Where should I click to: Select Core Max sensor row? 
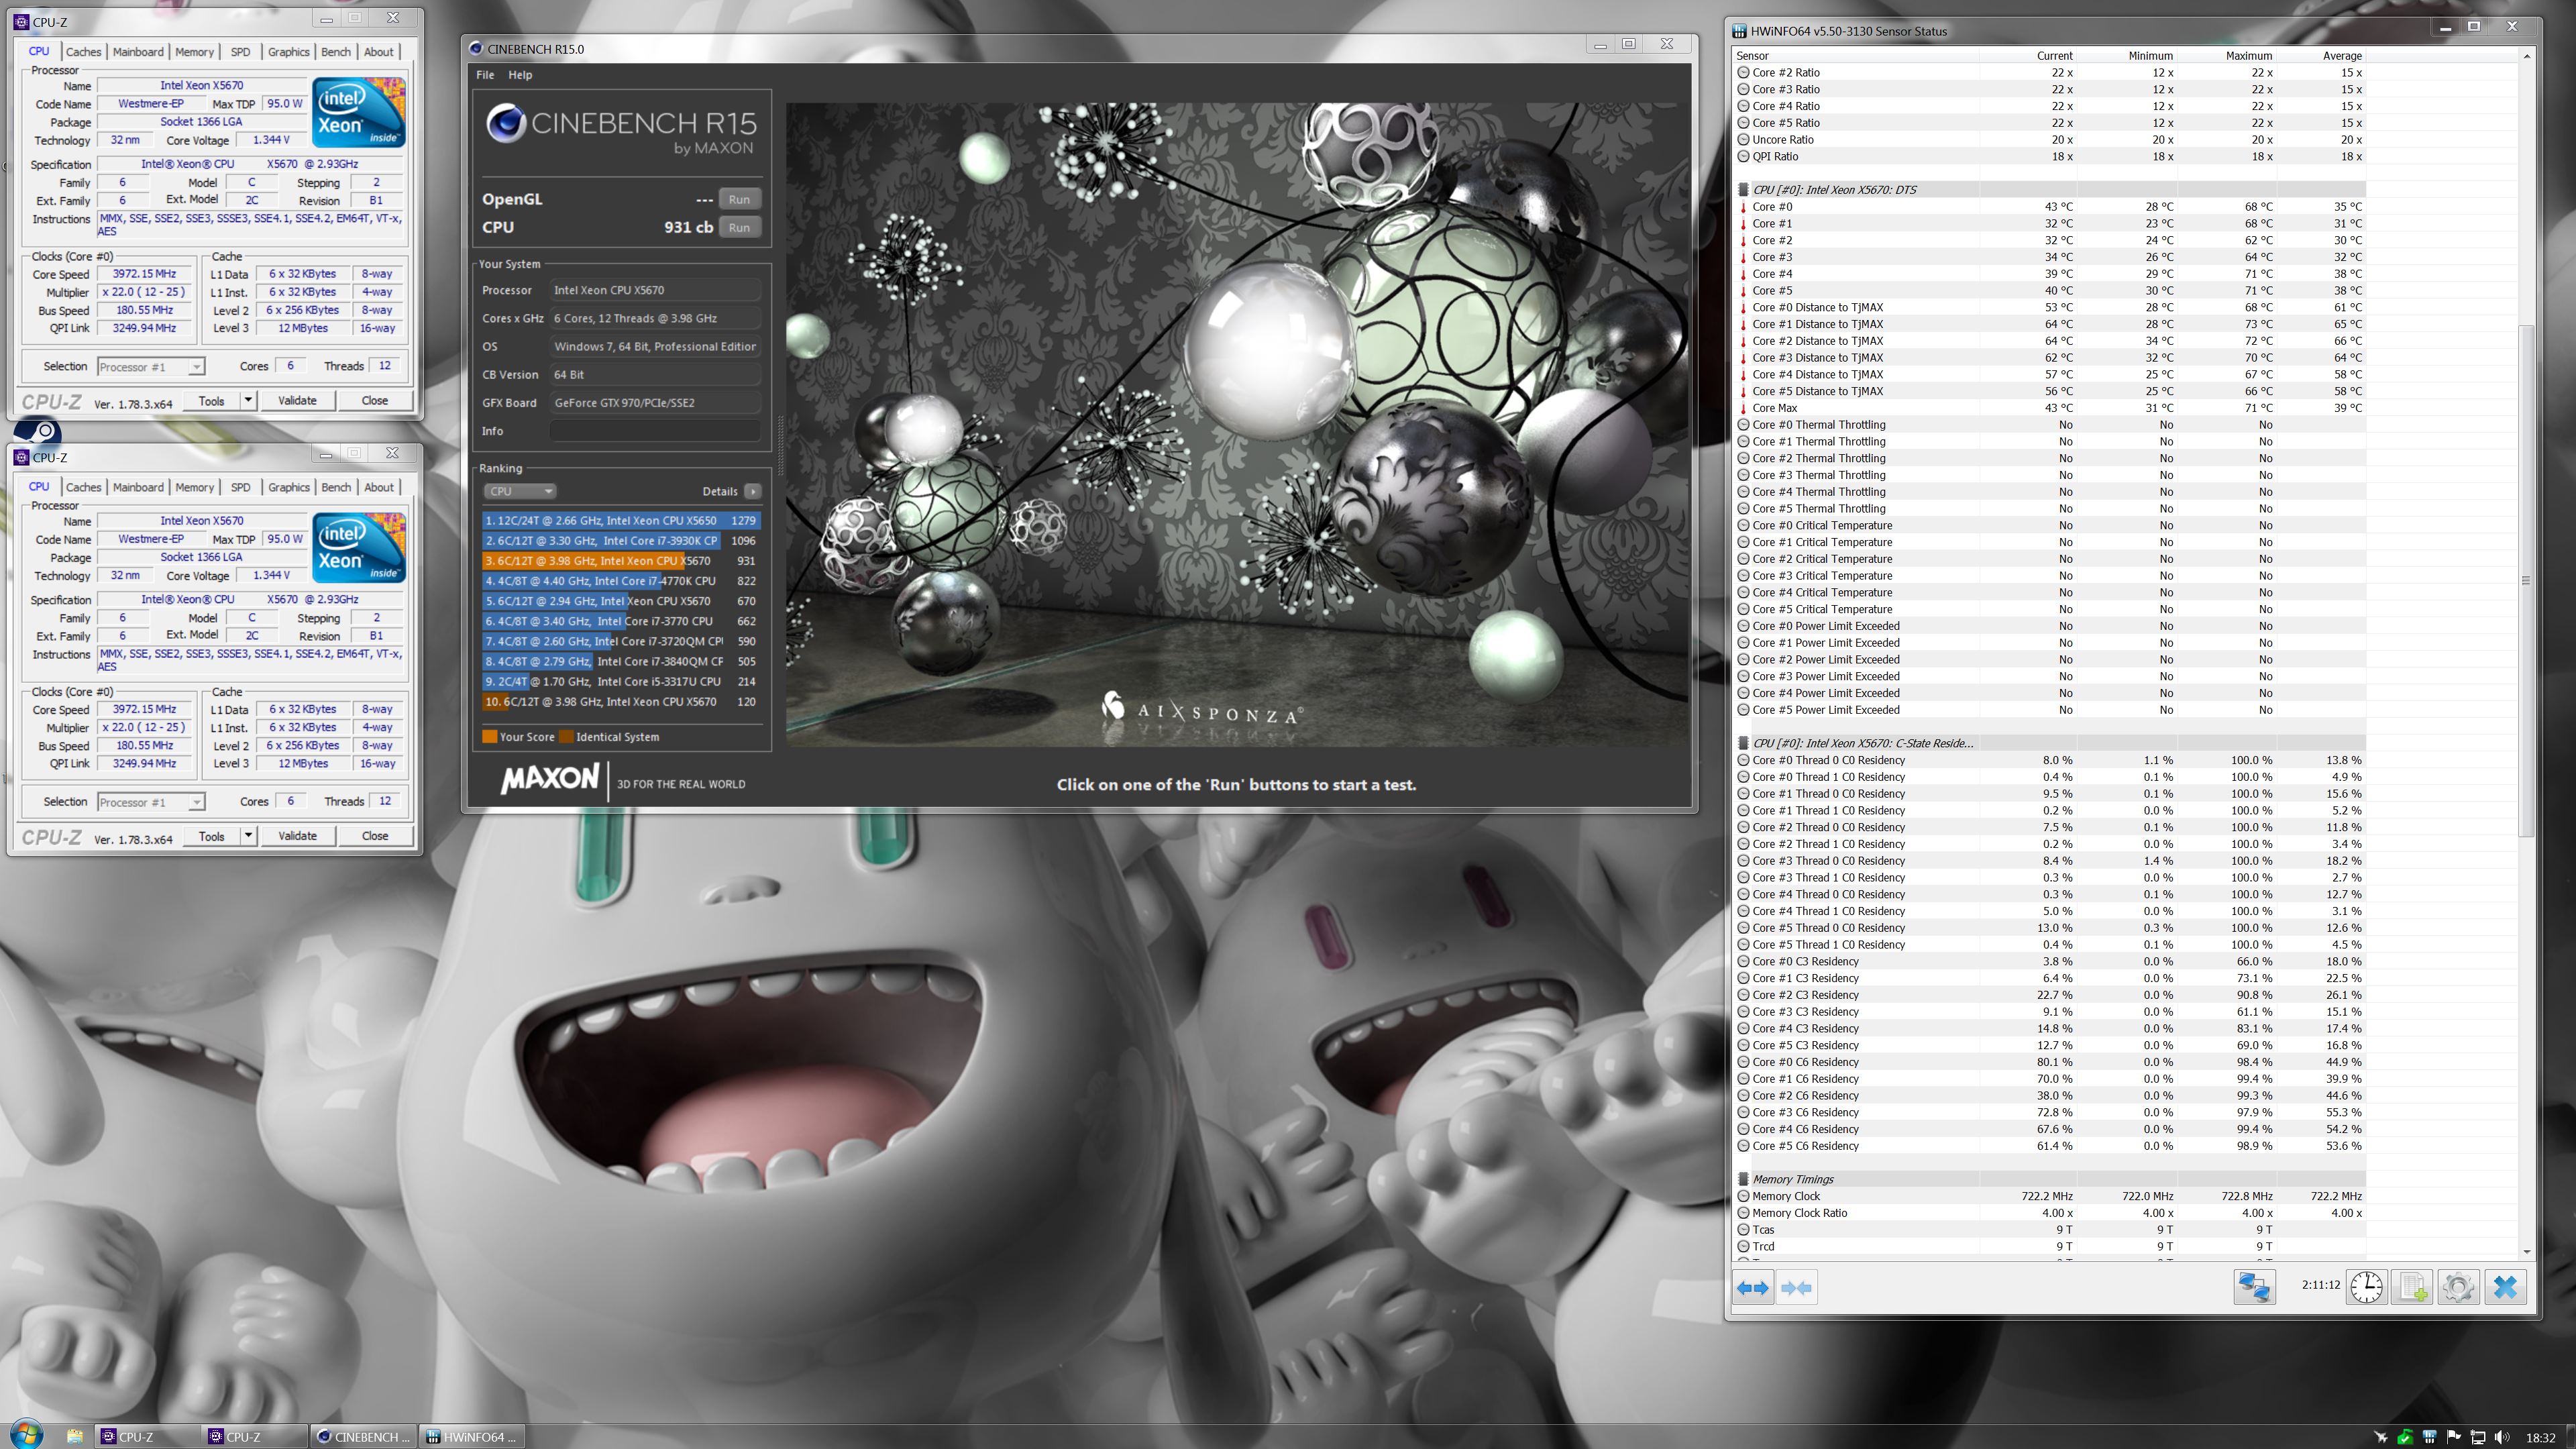point(2050,408)
